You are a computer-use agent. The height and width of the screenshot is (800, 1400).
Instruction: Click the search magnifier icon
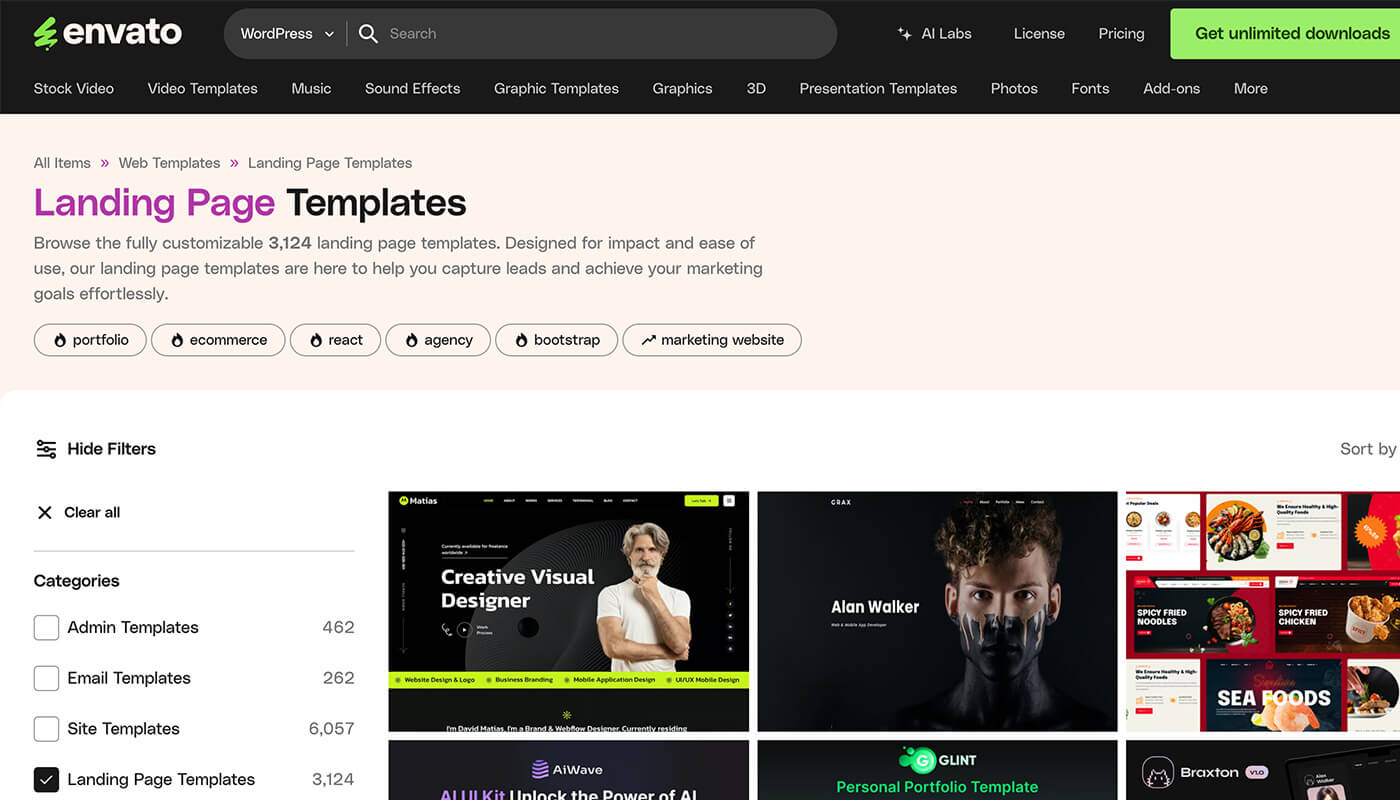(x=368, y=34)
